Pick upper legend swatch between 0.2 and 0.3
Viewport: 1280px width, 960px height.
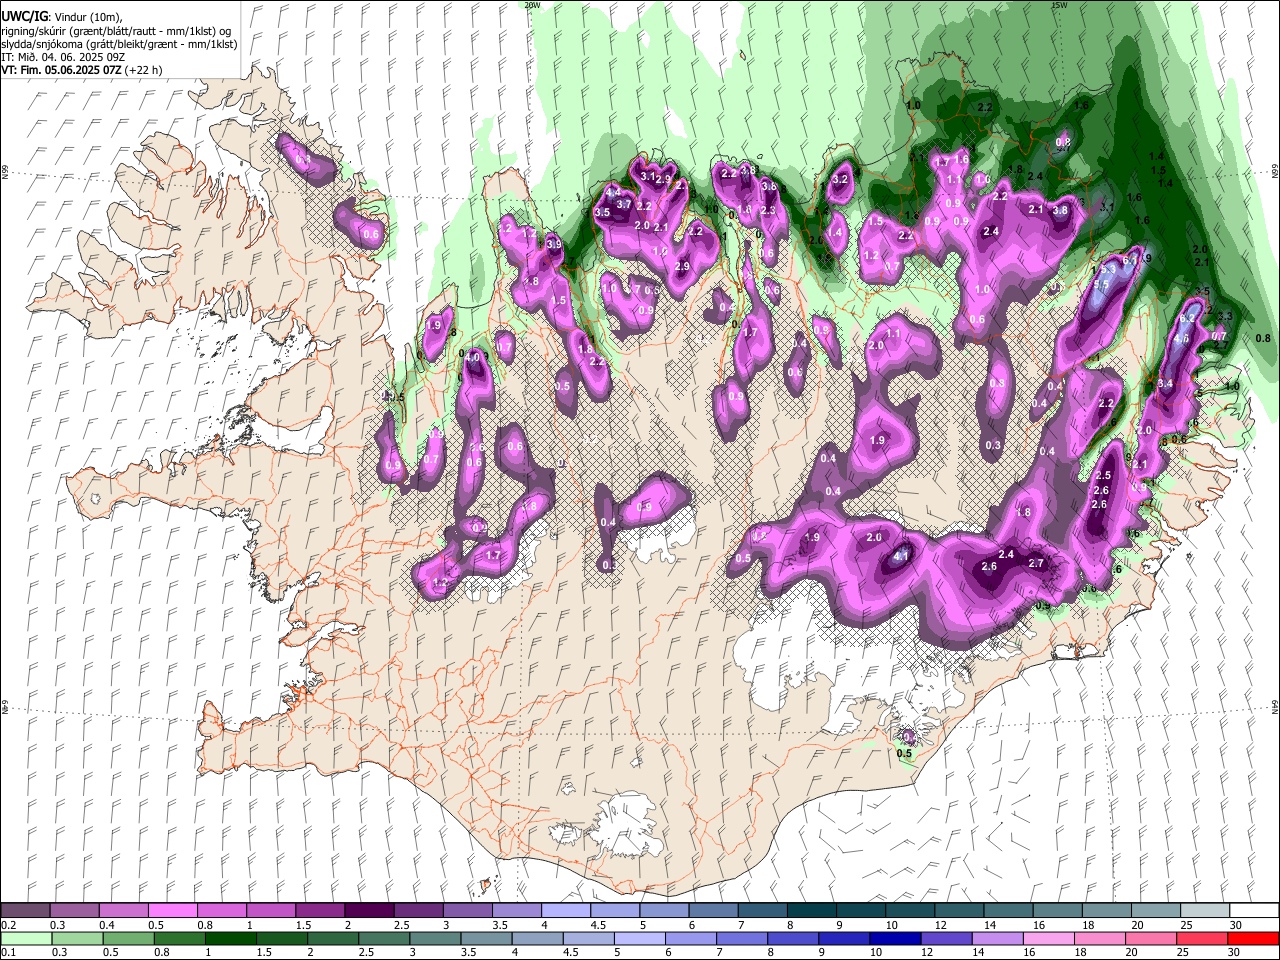25,911
